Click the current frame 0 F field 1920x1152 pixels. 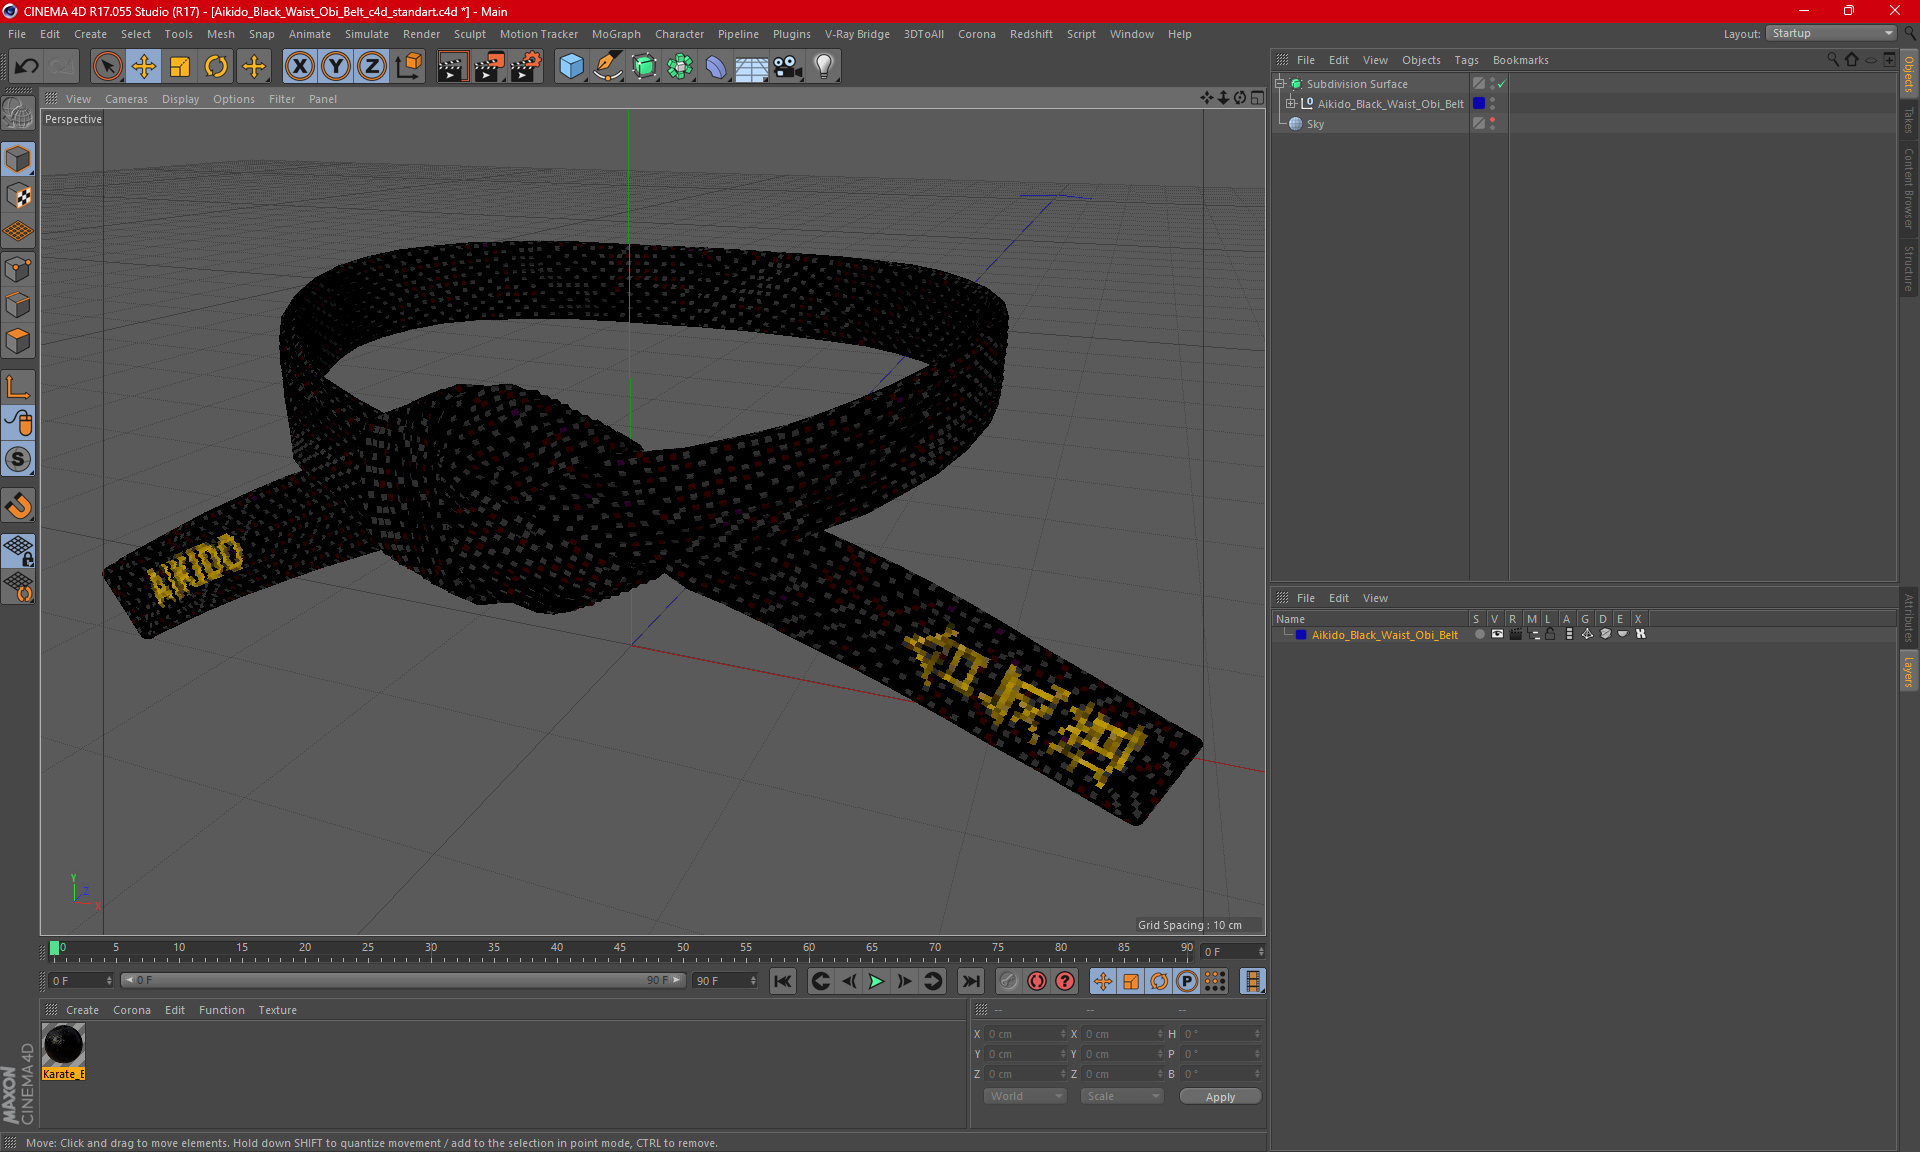[80, 981]
